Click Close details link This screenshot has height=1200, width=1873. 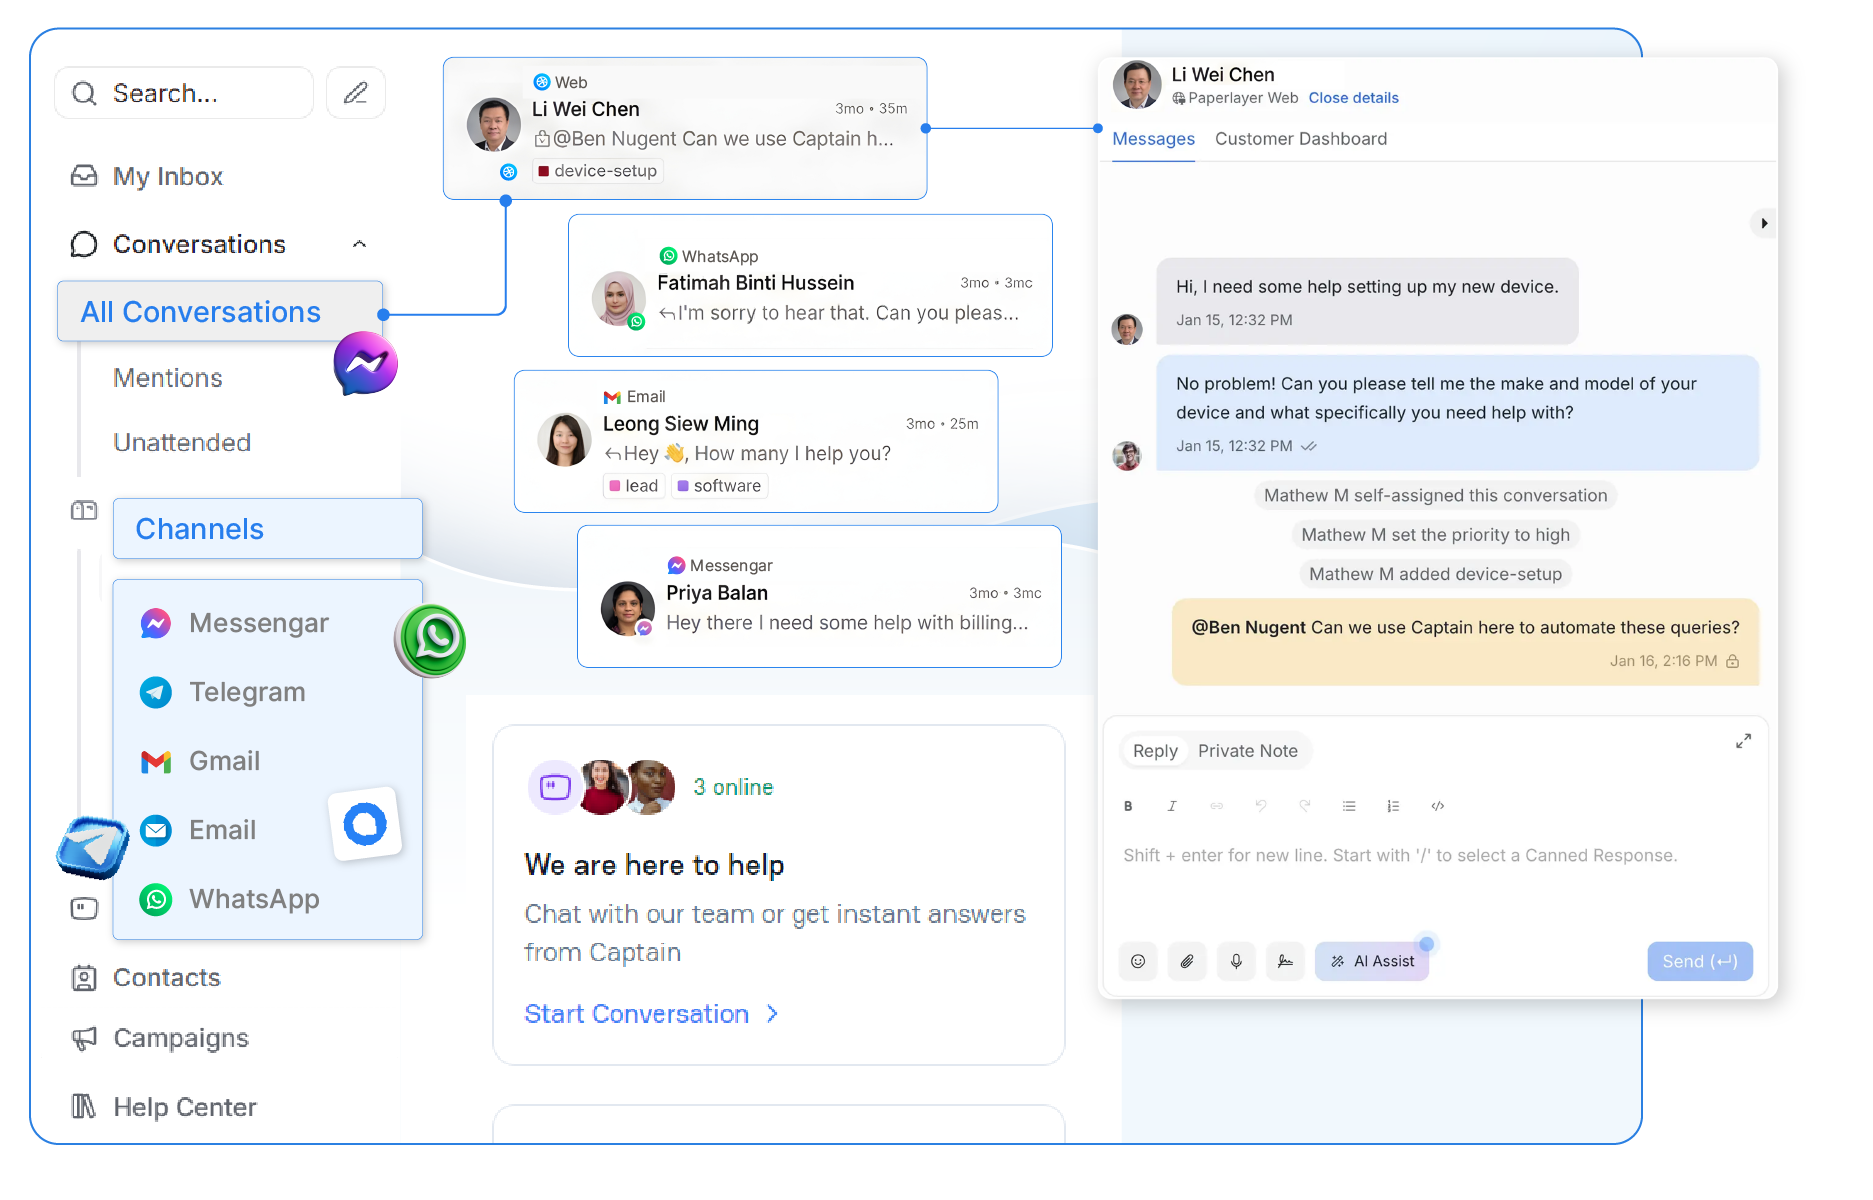(x=1353, y=98)
